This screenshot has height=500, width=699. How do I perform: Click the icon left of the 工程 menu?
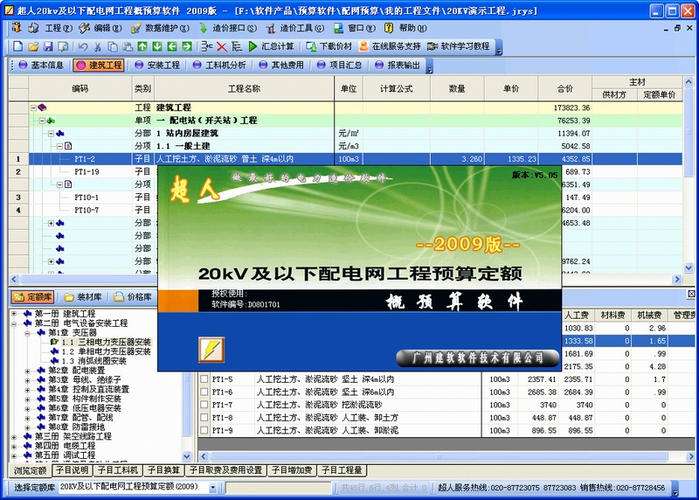click(x=33, y=28)
